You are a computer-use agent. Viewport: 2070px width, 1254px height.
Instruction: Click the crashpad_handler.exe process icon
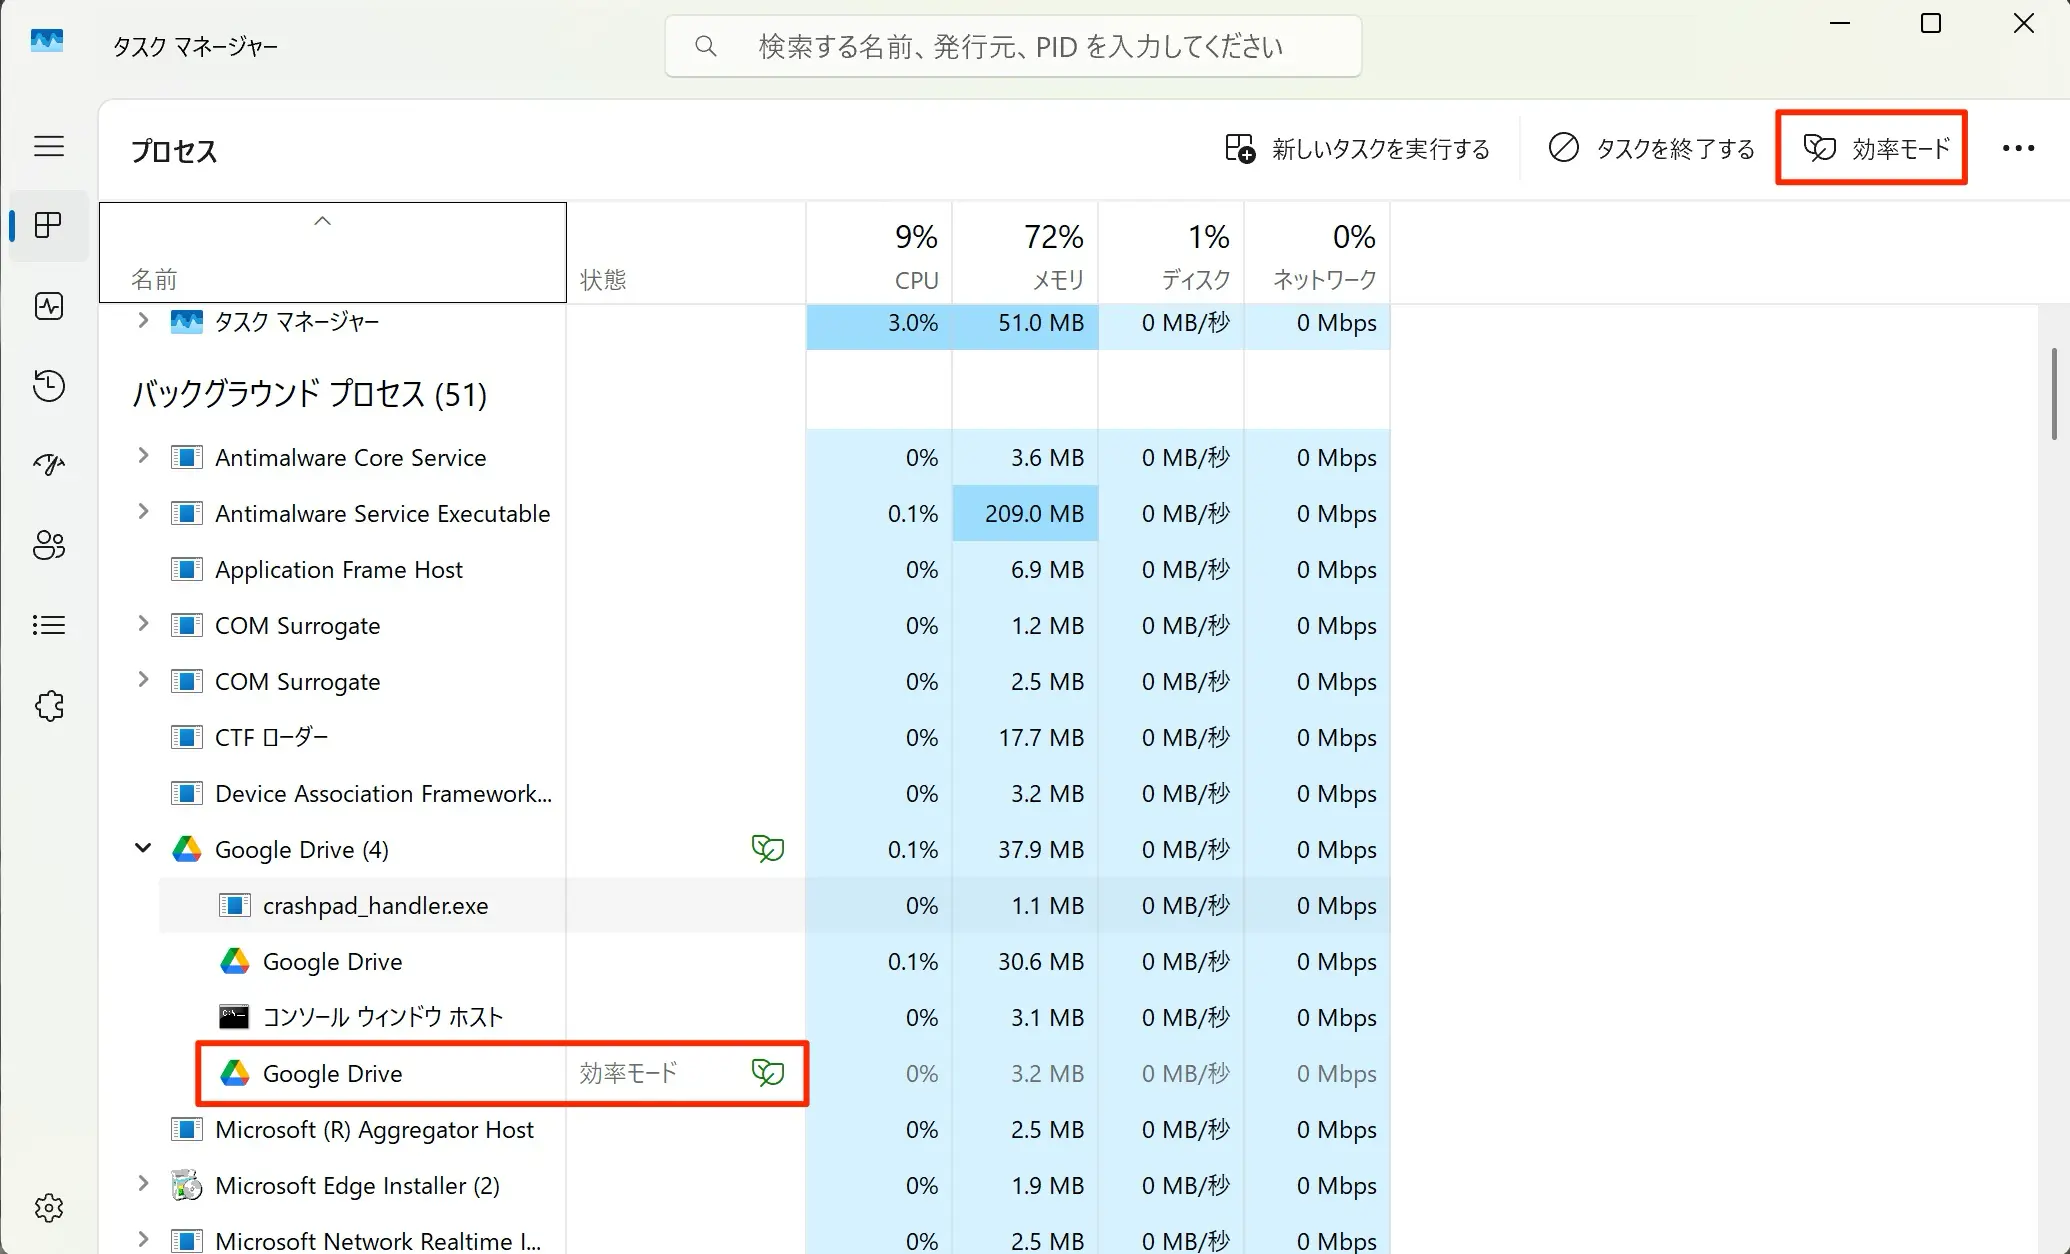[235, 905]
